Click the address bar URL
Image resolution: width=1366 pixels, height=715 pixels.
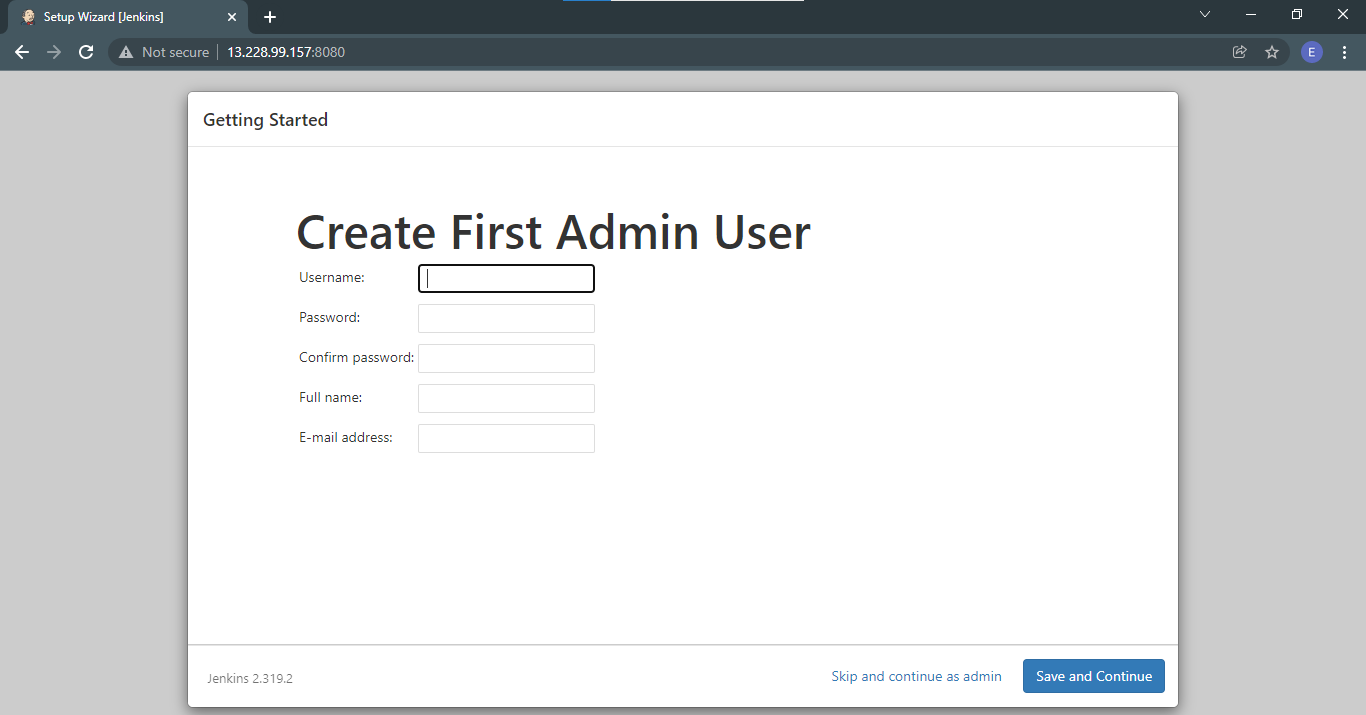click(x=286, y=52)
